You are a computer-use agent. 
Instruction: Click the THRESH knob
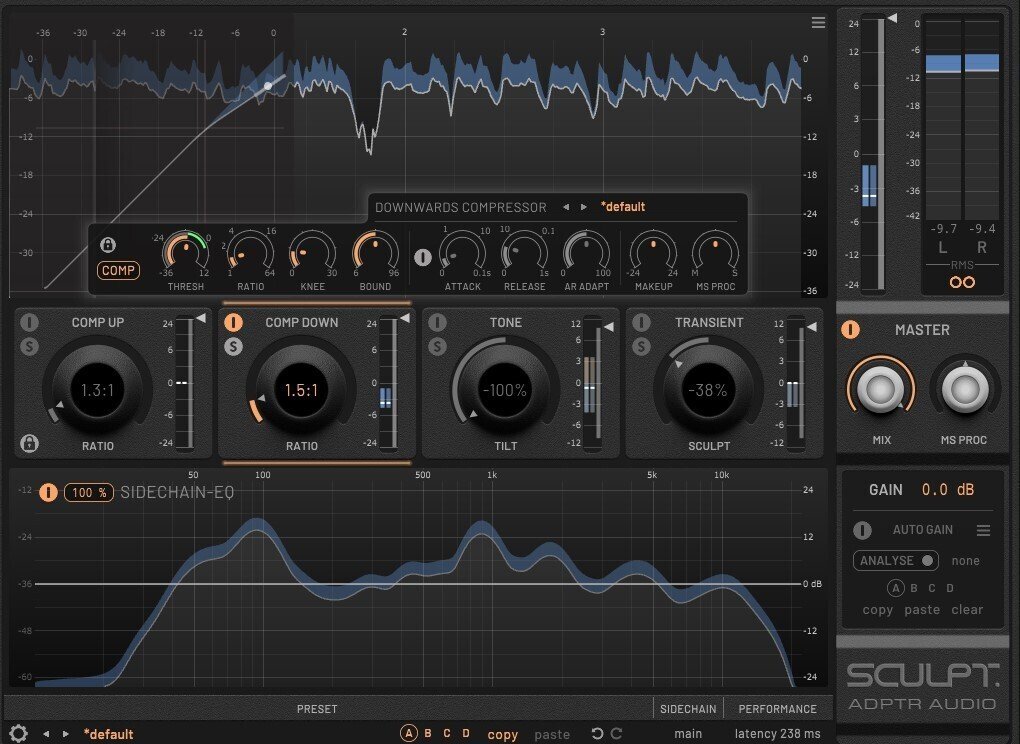point(185,254)
